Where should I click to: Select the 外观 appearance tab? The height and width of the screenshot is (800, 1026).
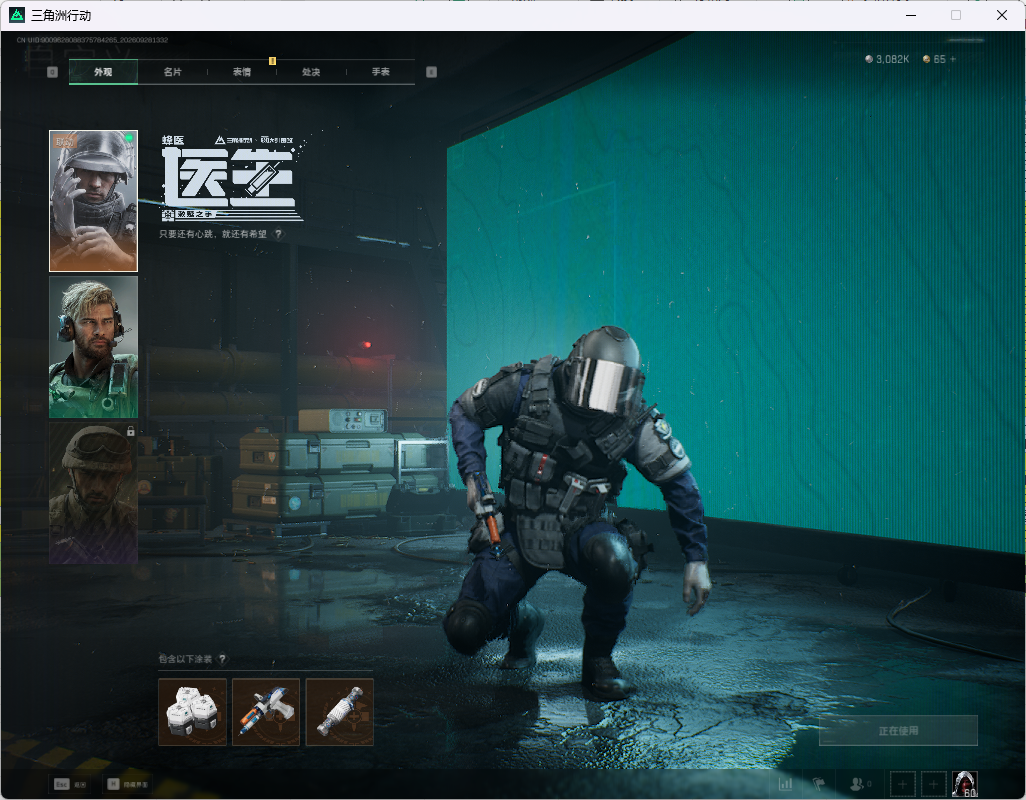coord(103,72)
